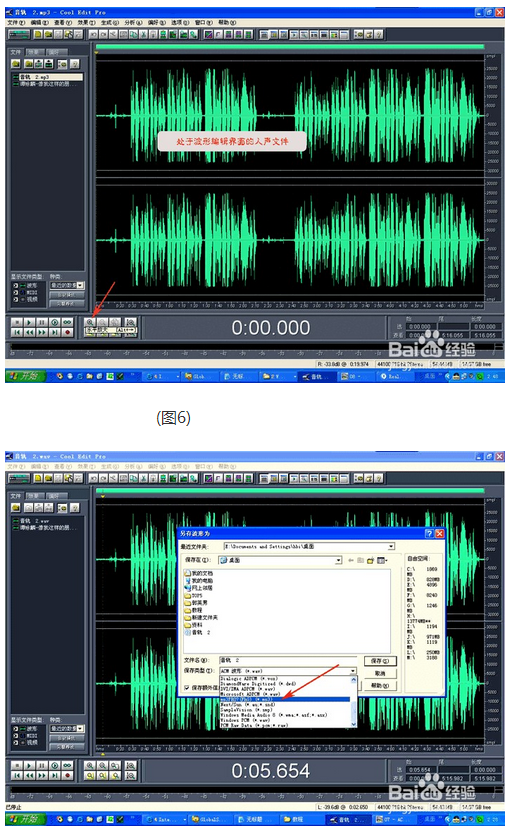Viewport: 506px width, 827px height.
Task: Click time ruler in 2.mp3 window
Action: (290, 305)
